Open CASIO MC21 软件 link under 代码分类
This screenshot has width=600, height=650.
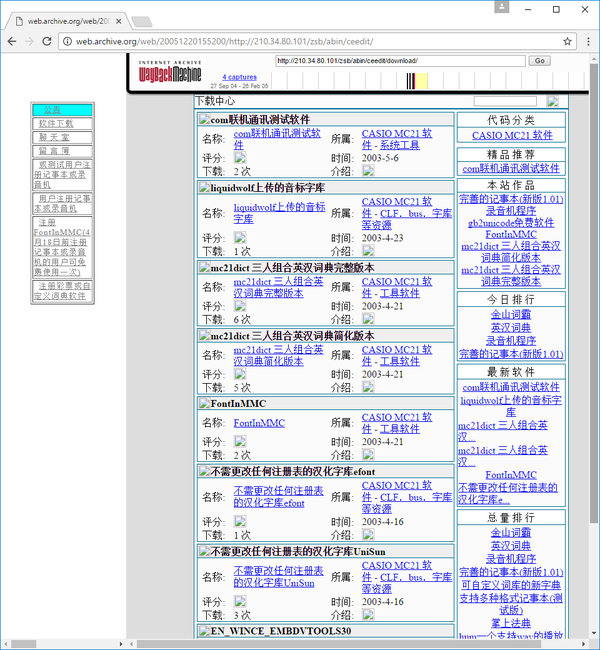click(512, 136)
